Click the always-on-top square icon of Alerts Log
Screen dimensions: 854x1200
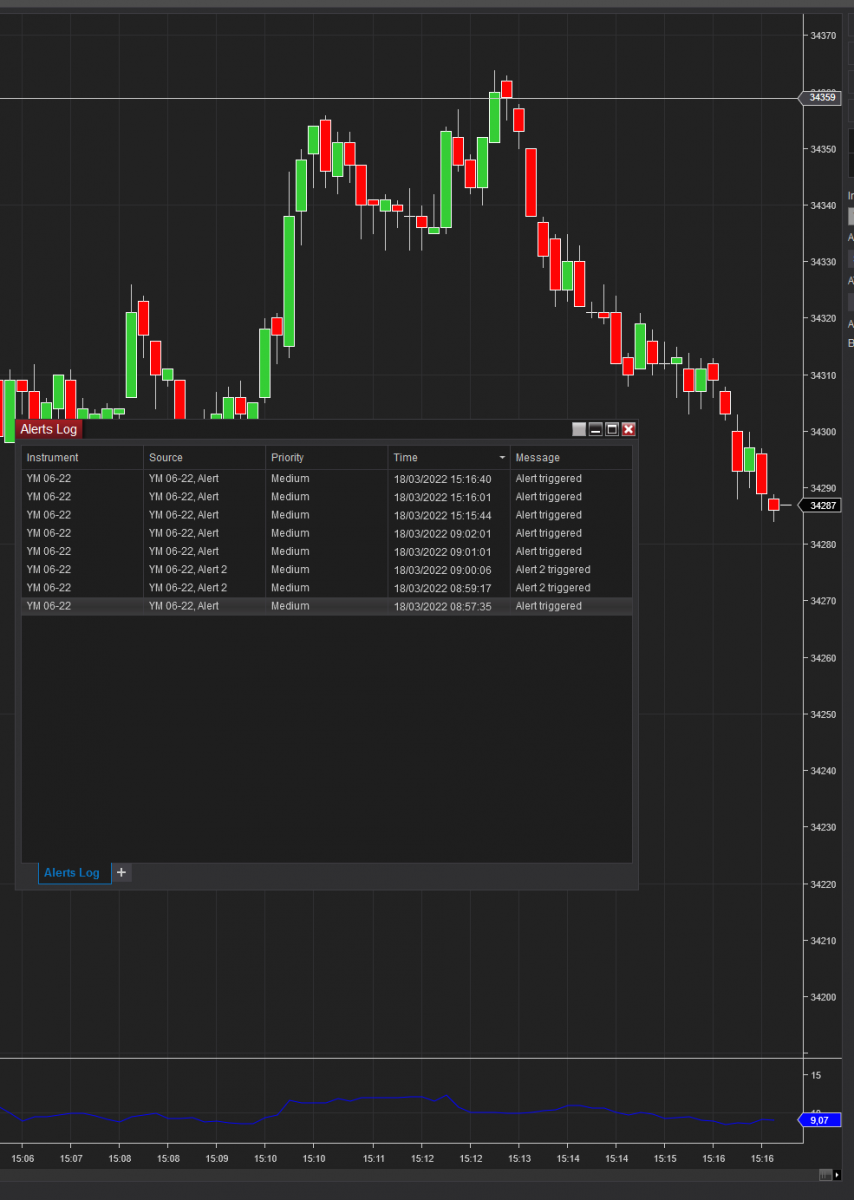(x=578, y=429)
